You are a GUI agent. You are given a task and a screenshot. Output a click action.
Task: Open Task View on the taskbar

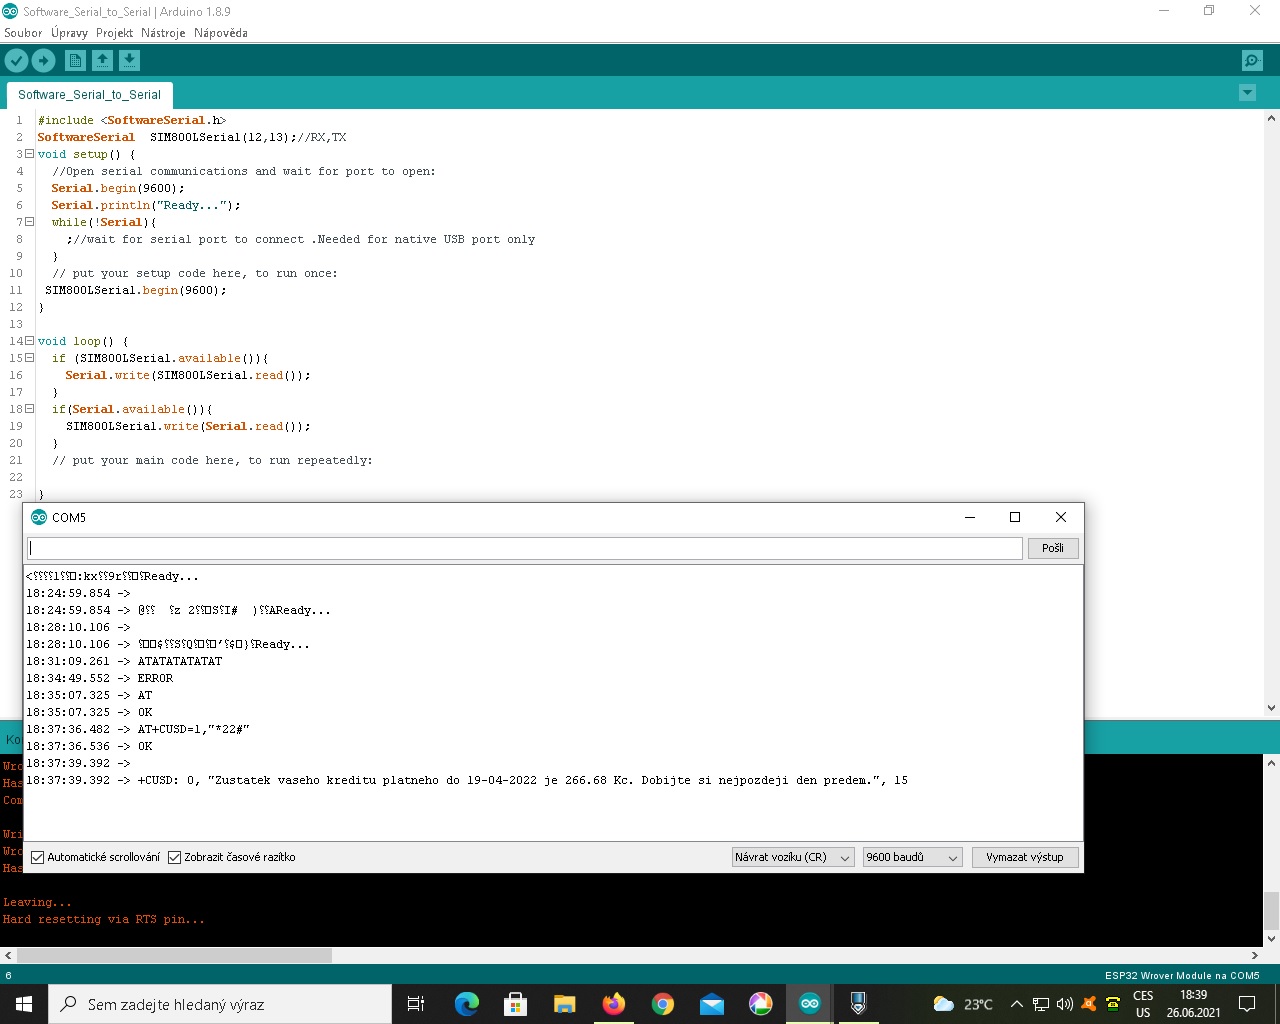click(x=416, y=1004)
